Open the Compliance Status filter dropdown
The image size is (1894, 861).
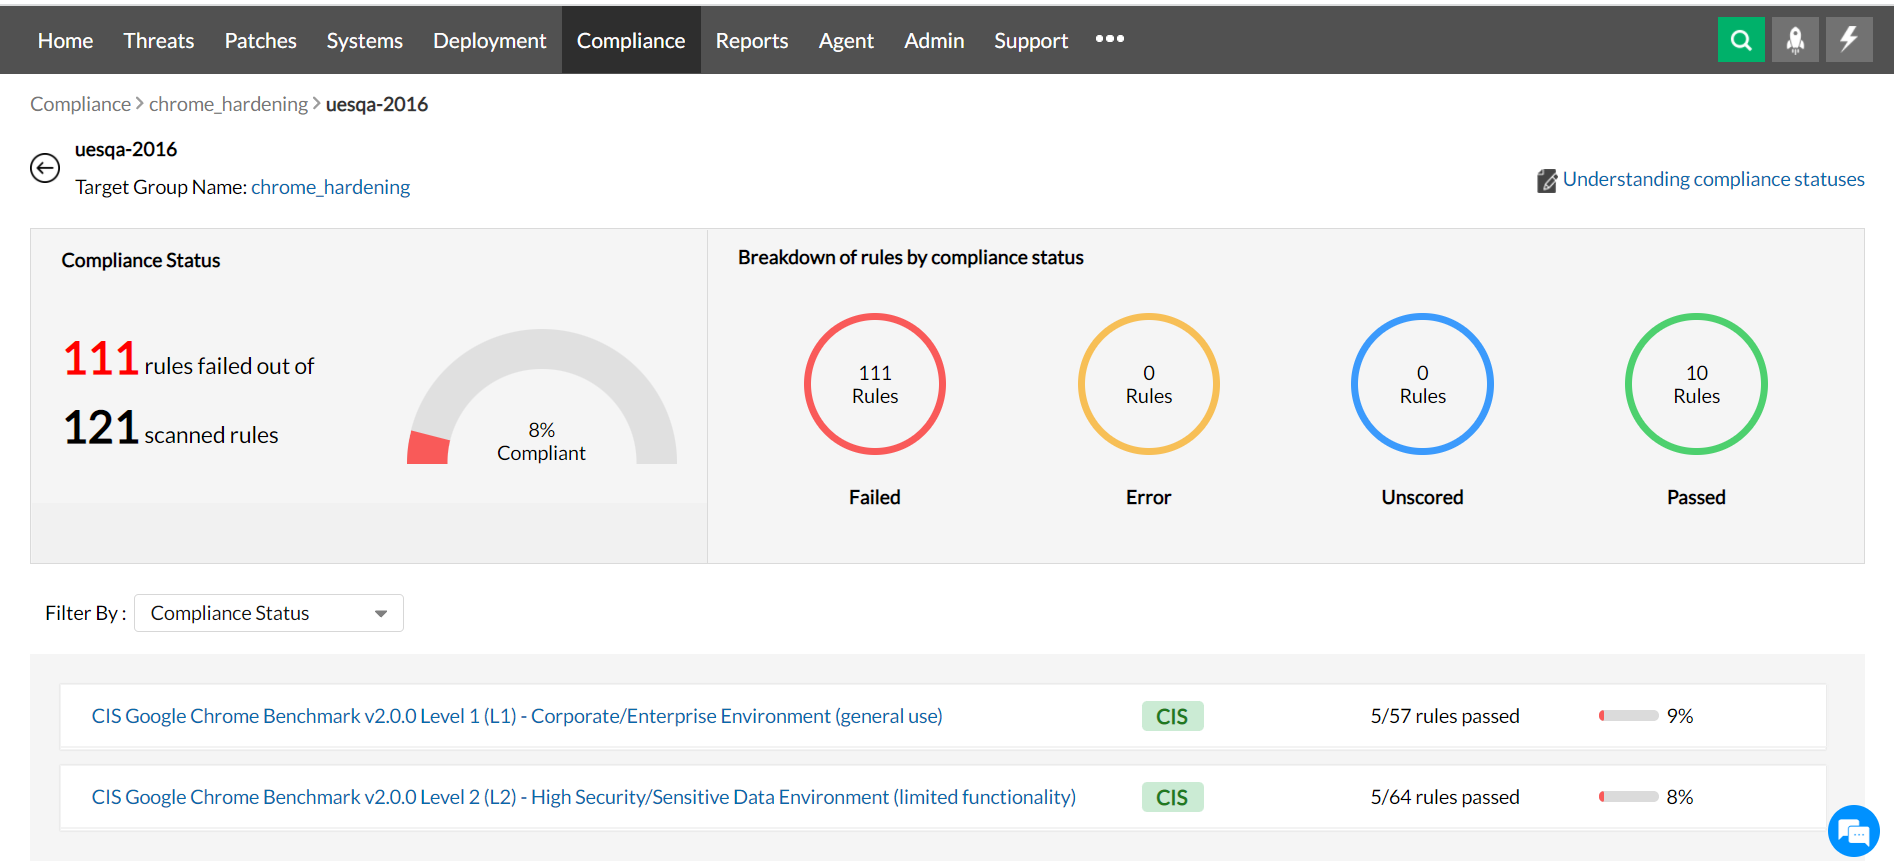pos(269,613)
